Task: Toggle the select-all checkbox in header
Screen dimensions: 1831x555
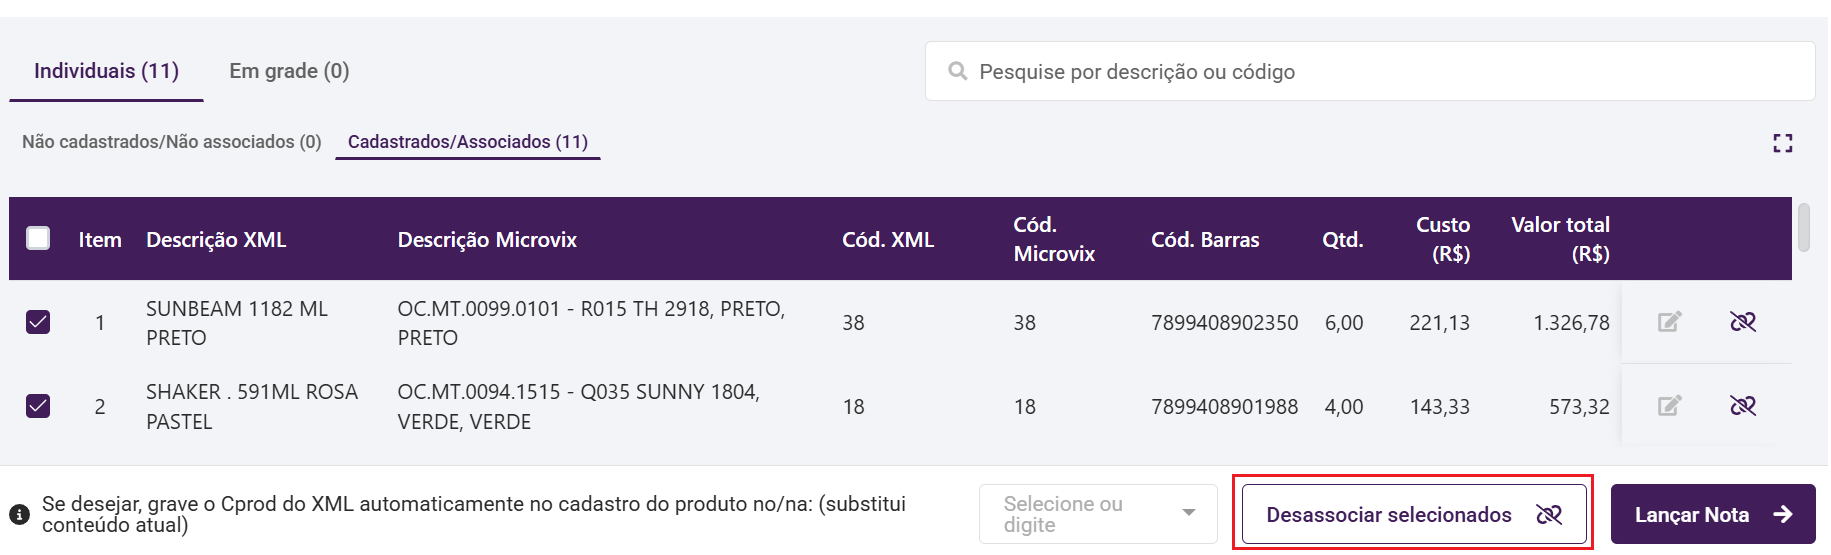Action: (38, 238)
